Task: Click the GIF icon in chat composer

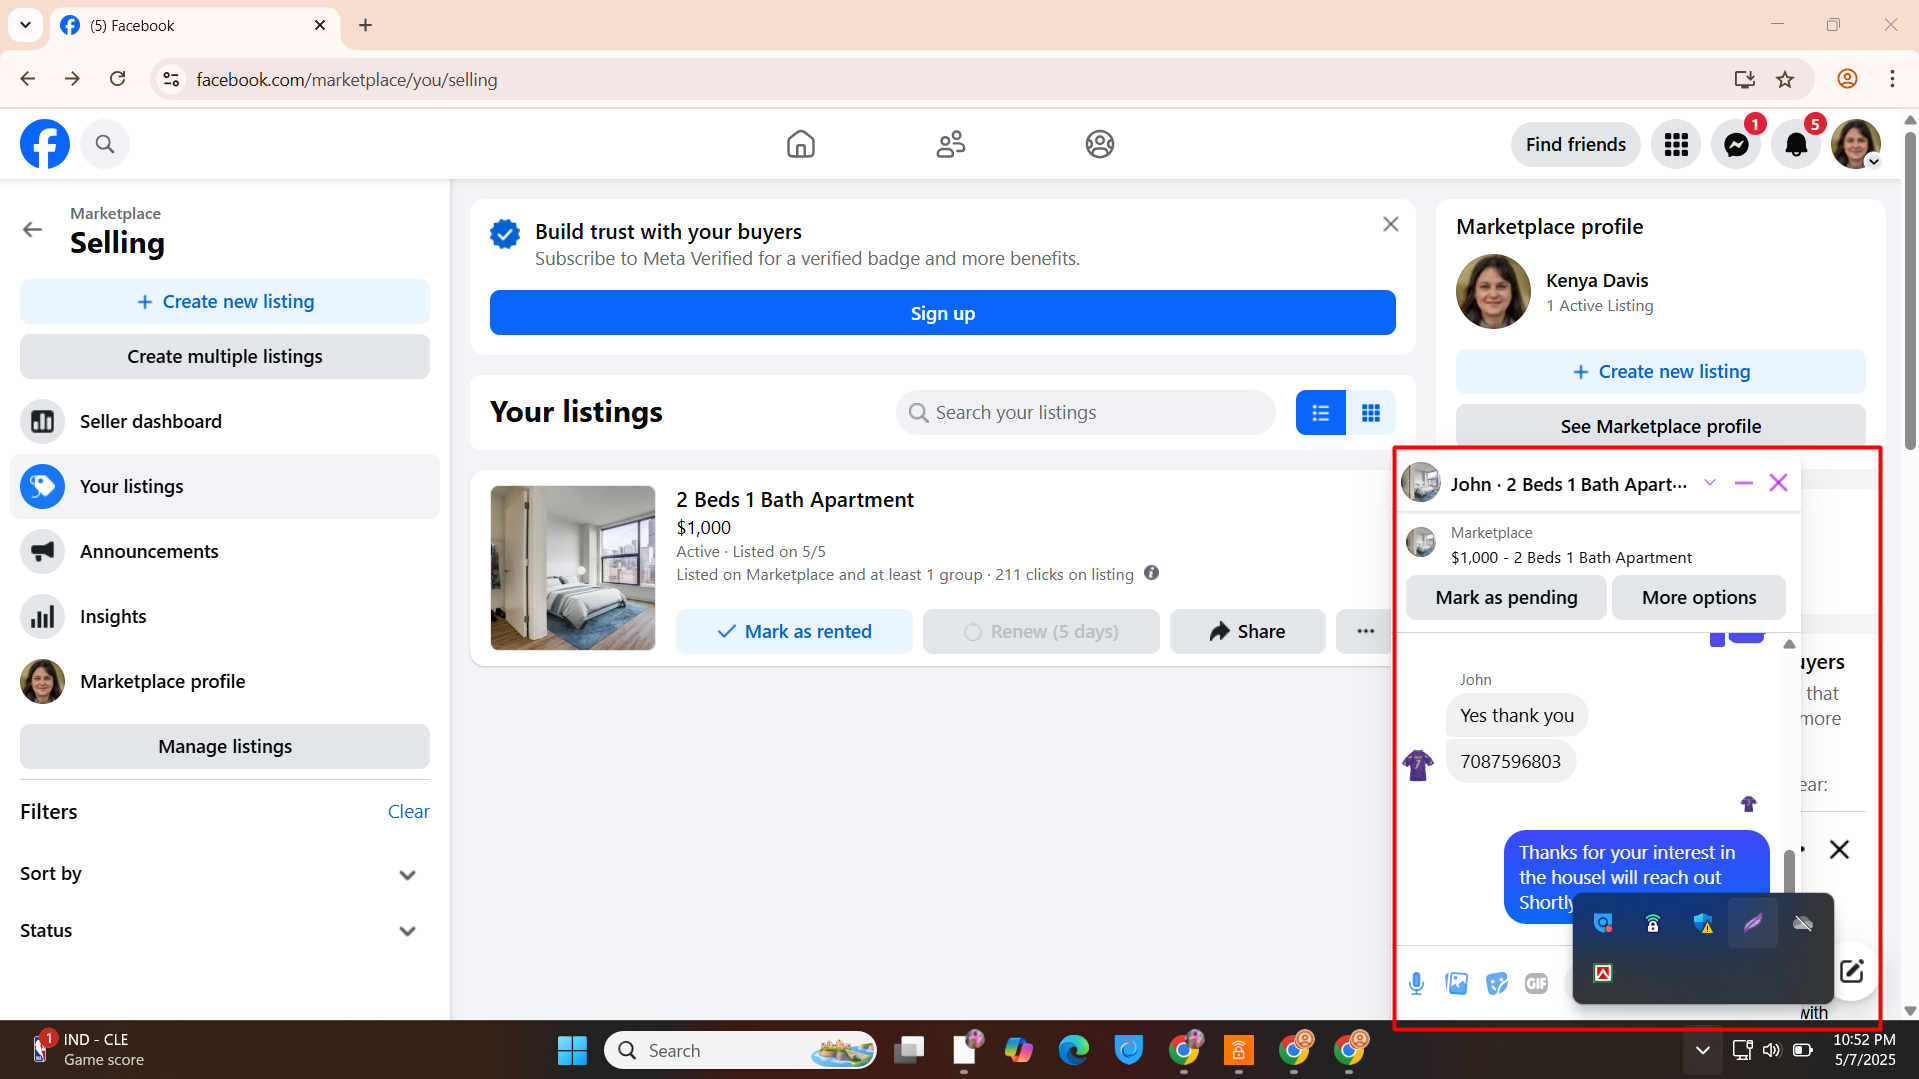Action: pyautogui.click(x=1536, y=984)
